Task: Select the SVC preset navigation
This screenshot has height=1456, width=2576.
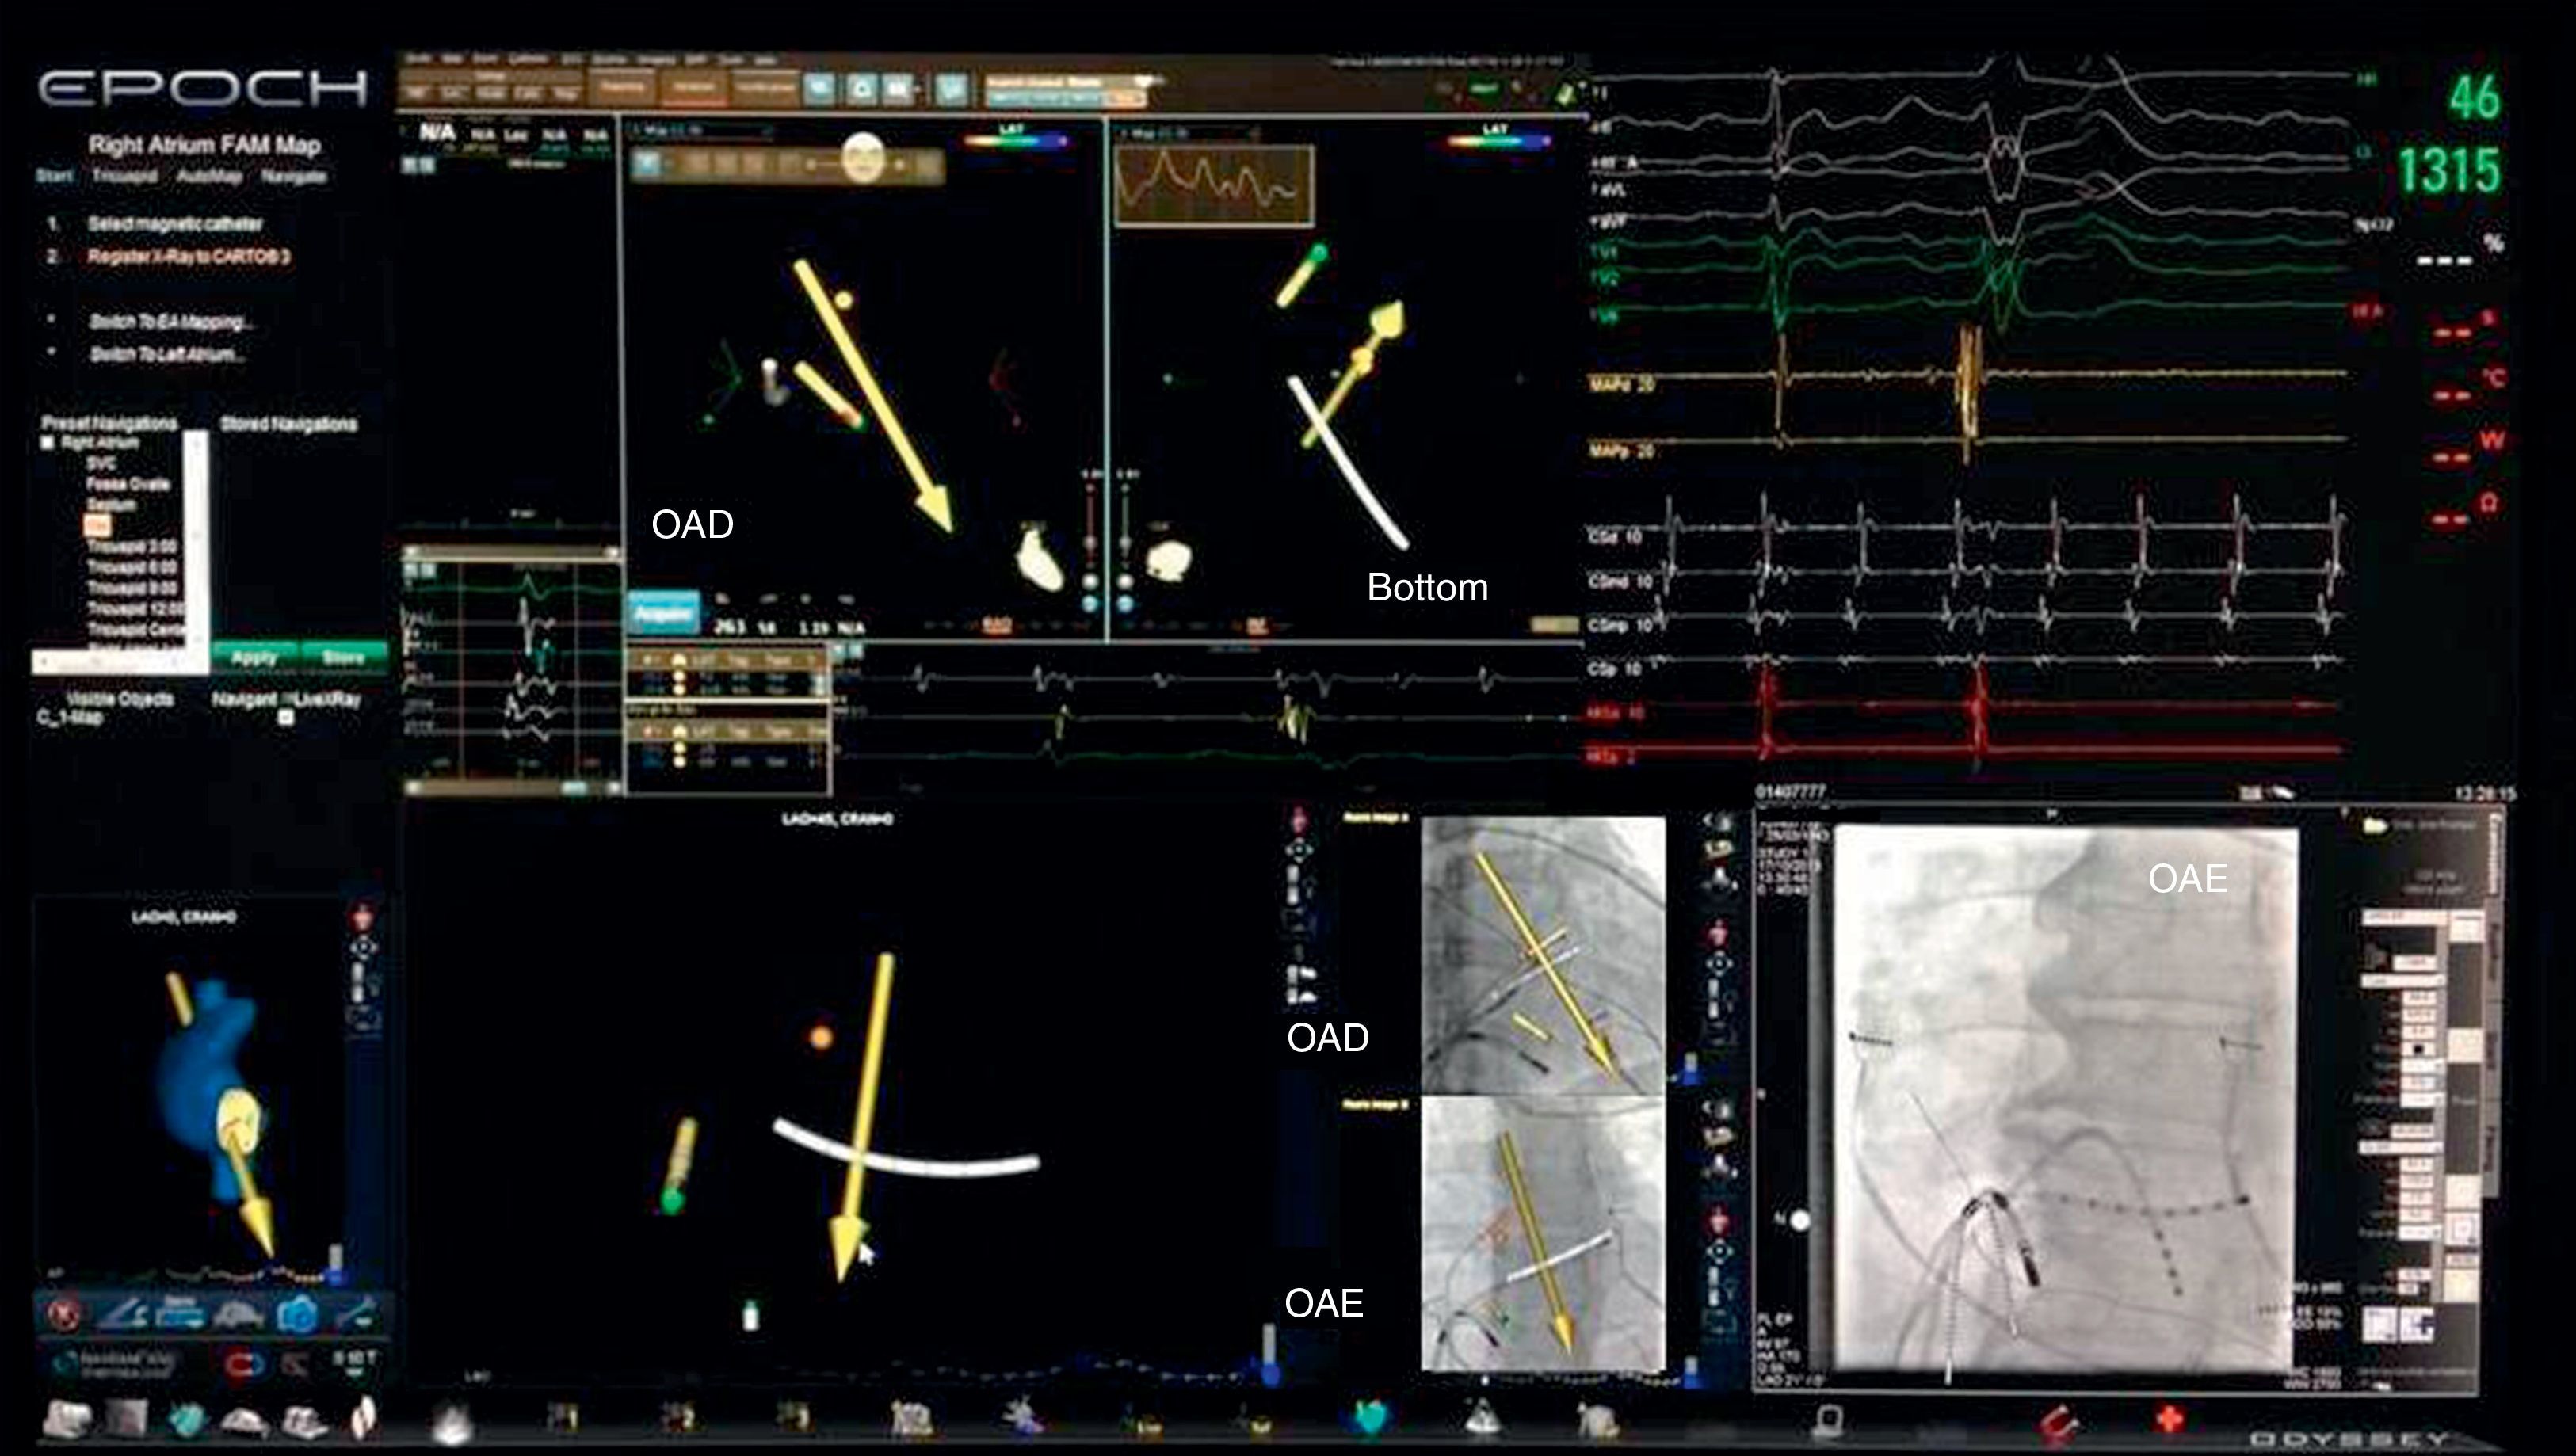Action: pyautogui.click(x=101, y=463)
